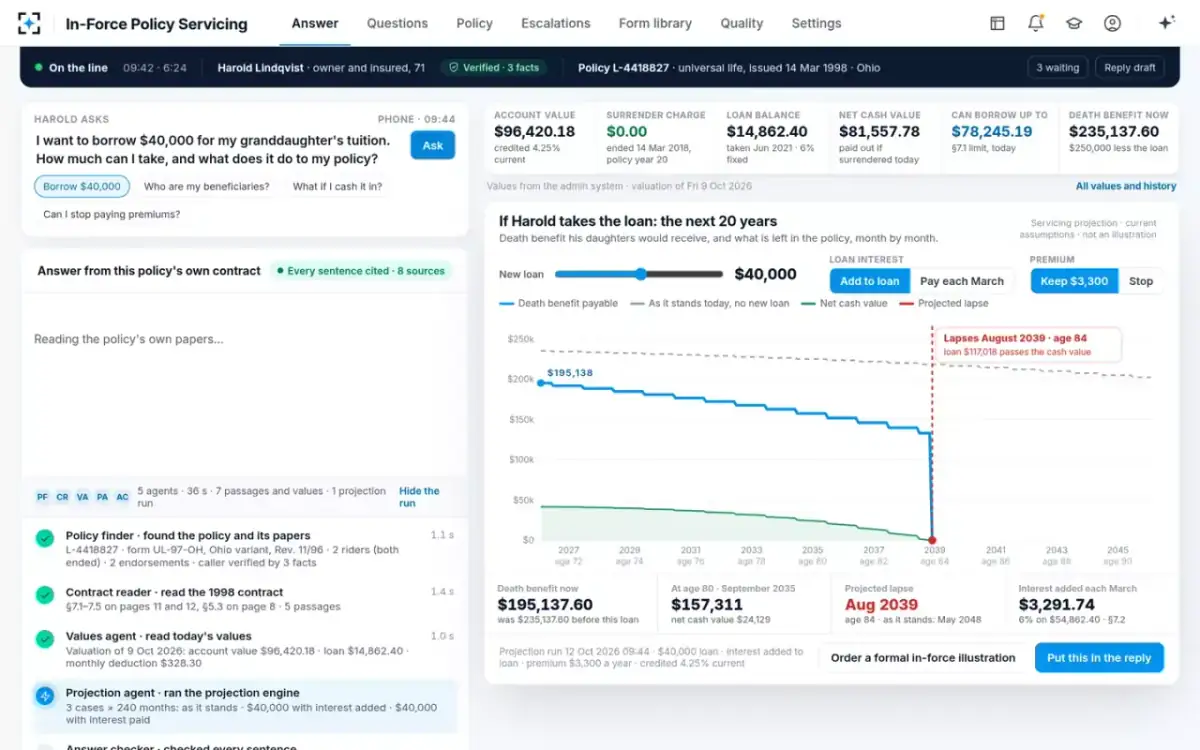Toggle the Net cash value legend series
The height and width of the screenshot is (750, 1200).
pos(844,303)
